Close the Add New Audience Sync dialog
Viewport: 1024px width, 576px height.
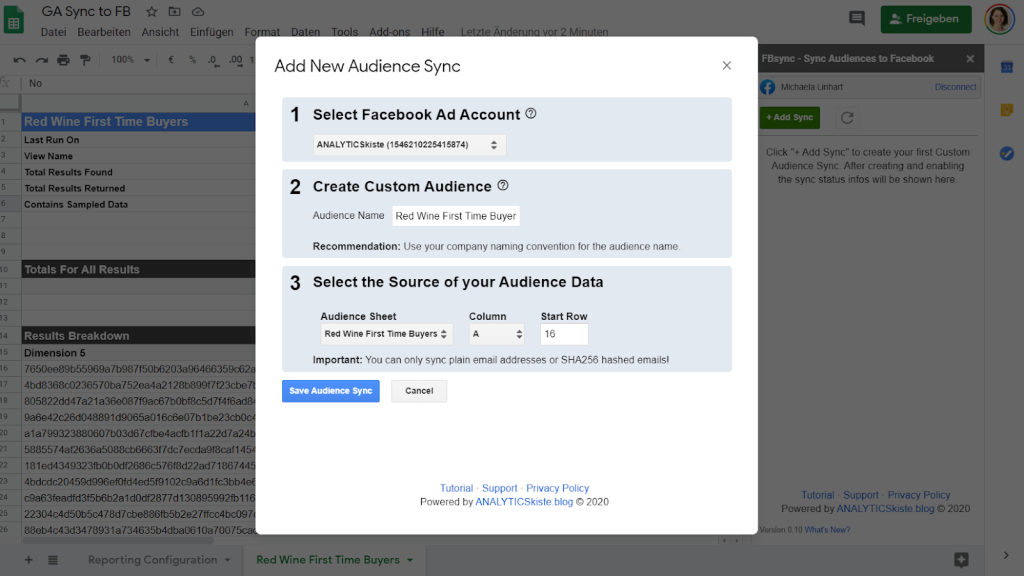[x=727, y=65]
